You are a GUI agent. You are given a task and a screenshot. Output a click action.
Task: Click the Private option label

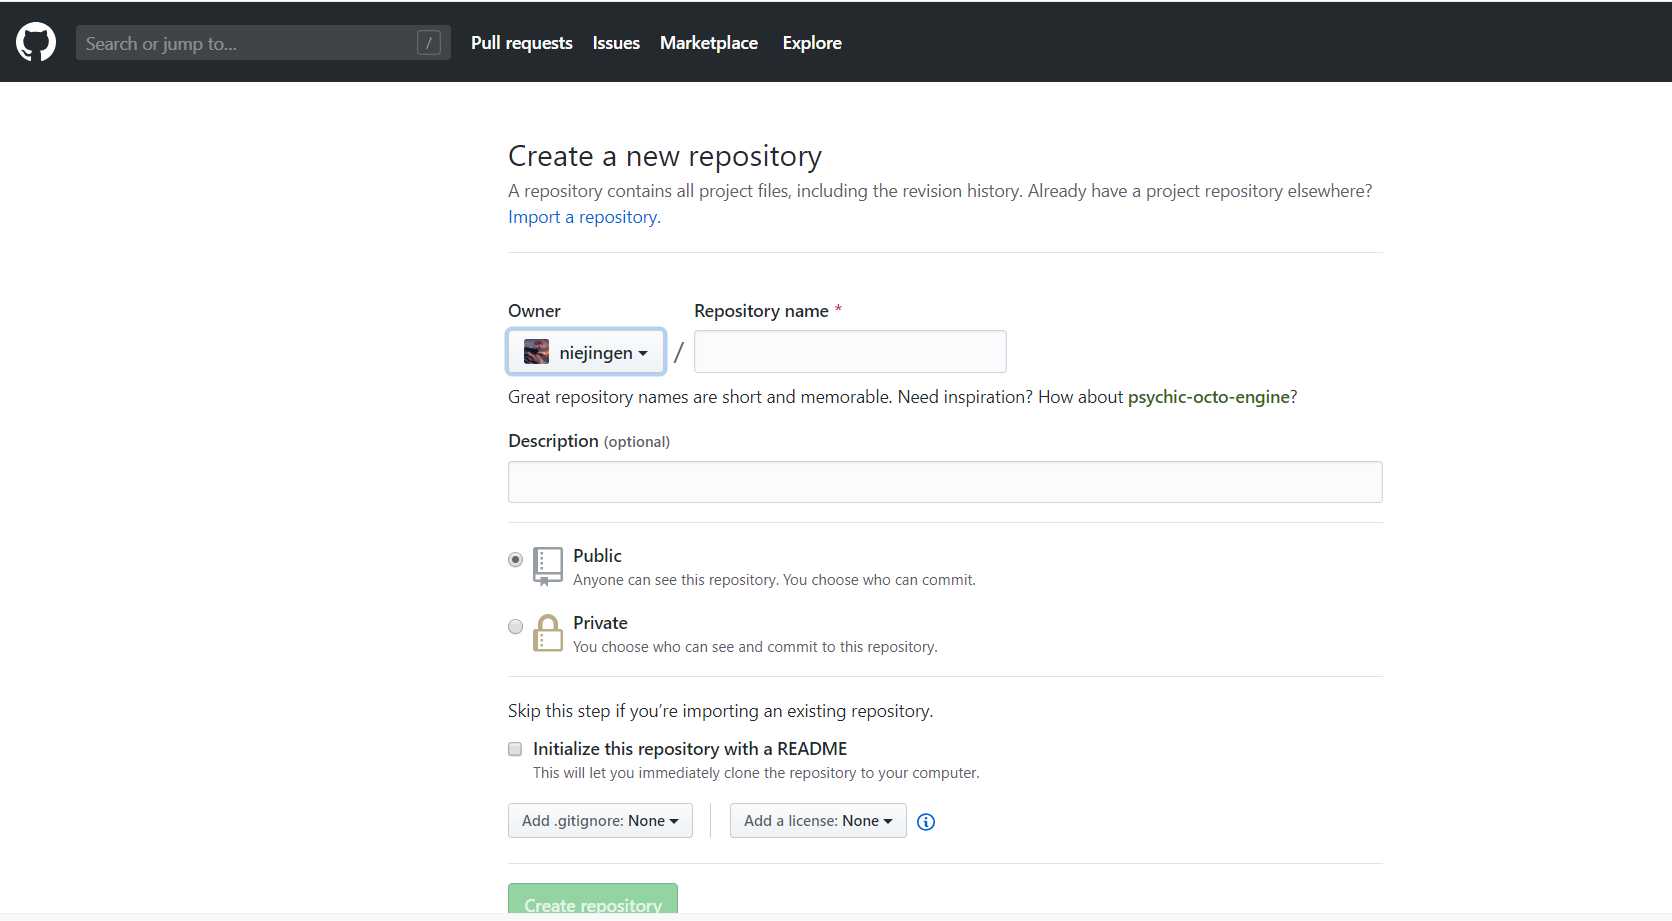coord(600,623)
